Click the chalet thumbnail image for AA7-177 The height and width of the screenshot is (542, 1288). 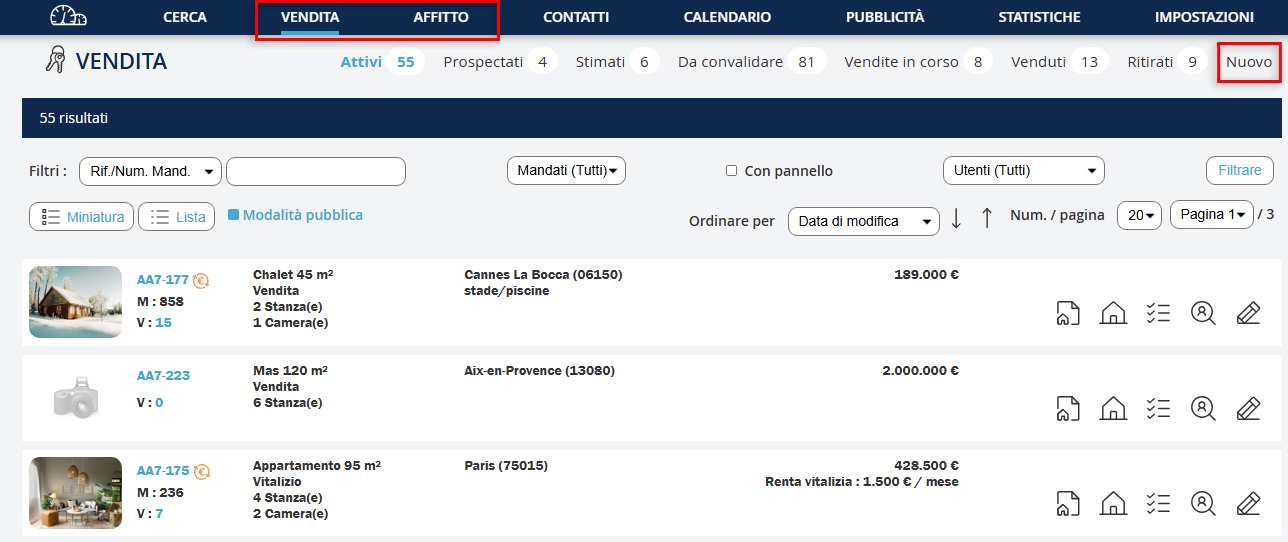coord(76,302)
